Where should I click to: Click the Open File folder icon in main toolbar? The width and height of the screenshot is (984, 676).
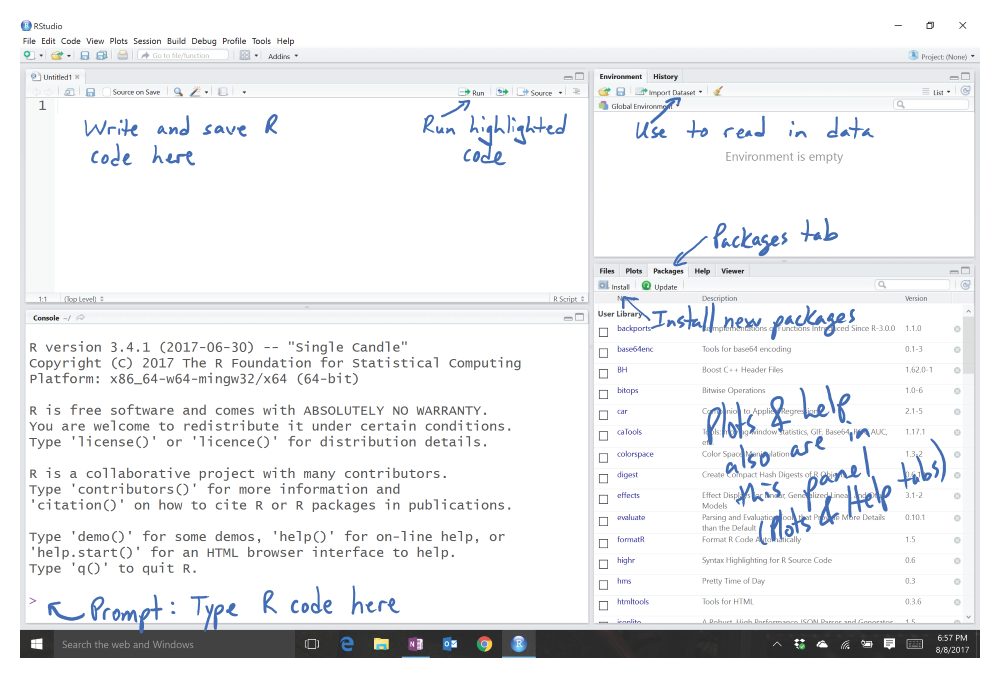(x=57, y=55)
